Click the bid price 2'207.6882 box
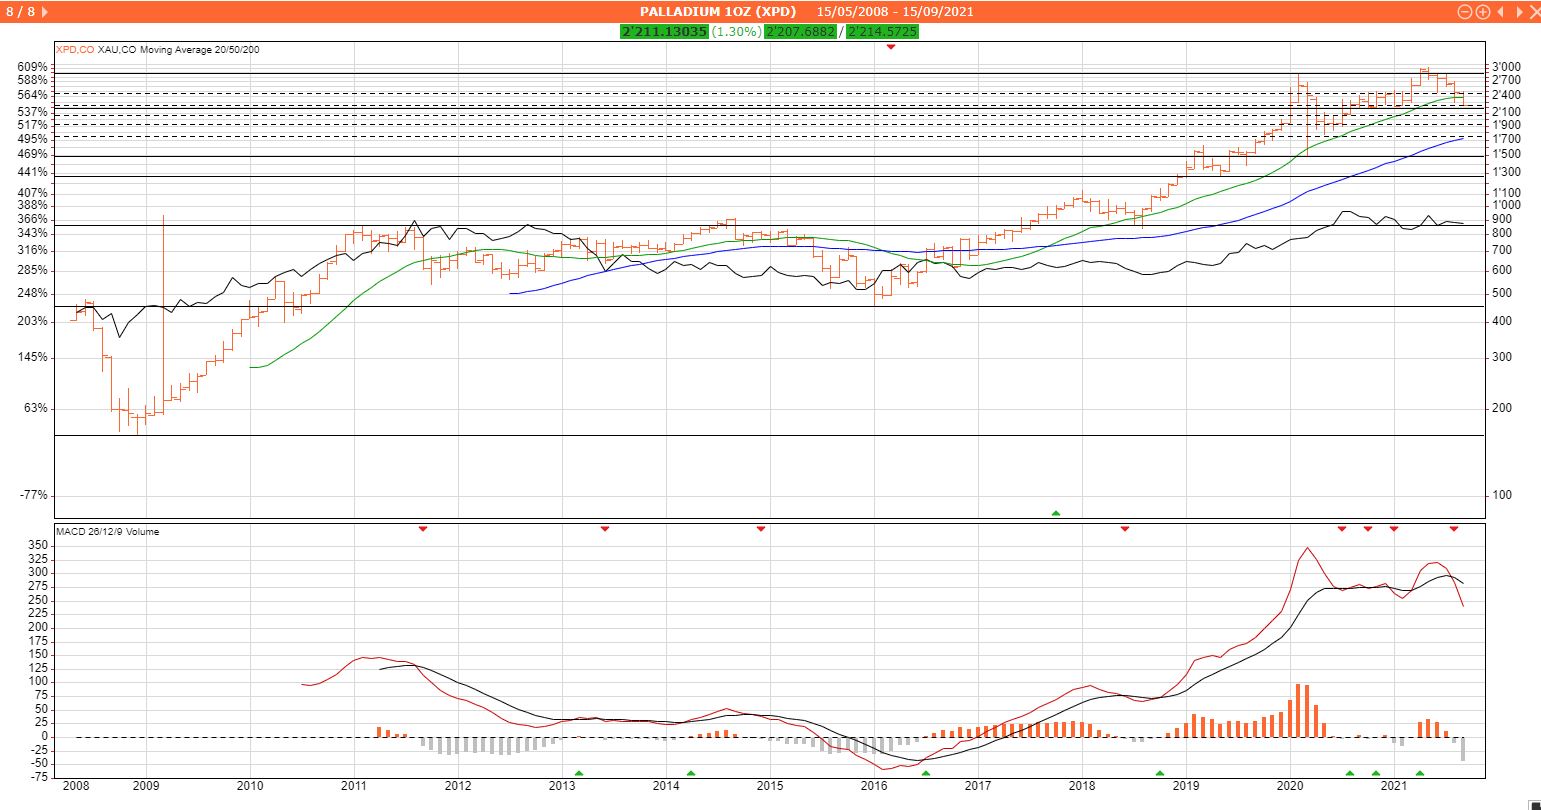Image resolution: width=1541 pixels, height=810 pixels. coord(801,32)
